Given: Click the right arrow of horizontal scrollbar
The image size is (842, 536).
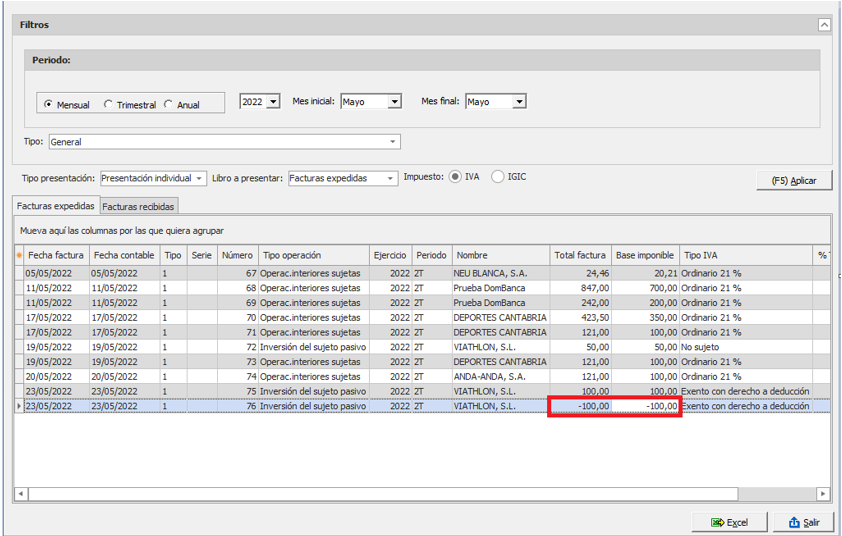Looking at the screenshot, I should pos(823,494).
